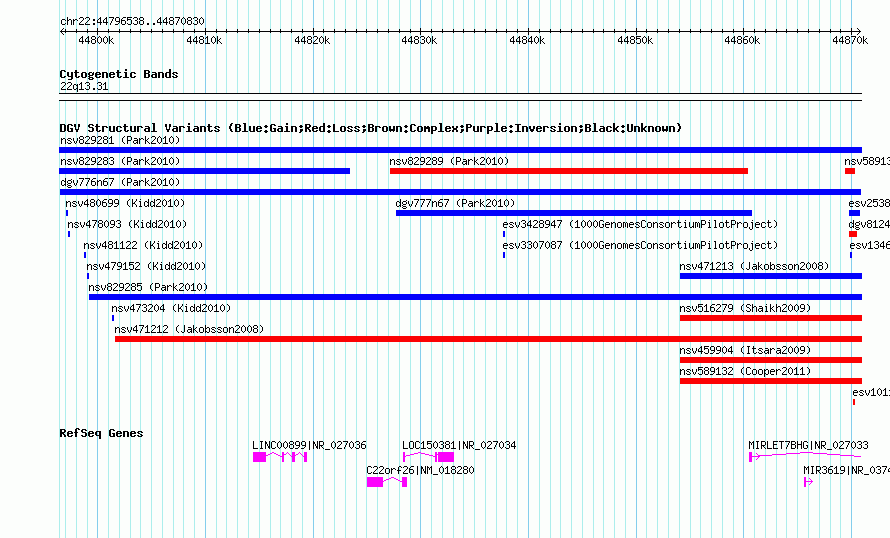The image size is (890, 538).
Task: Select the dgv776n67 (Park2010) blue bar
Action: point(460,192)
